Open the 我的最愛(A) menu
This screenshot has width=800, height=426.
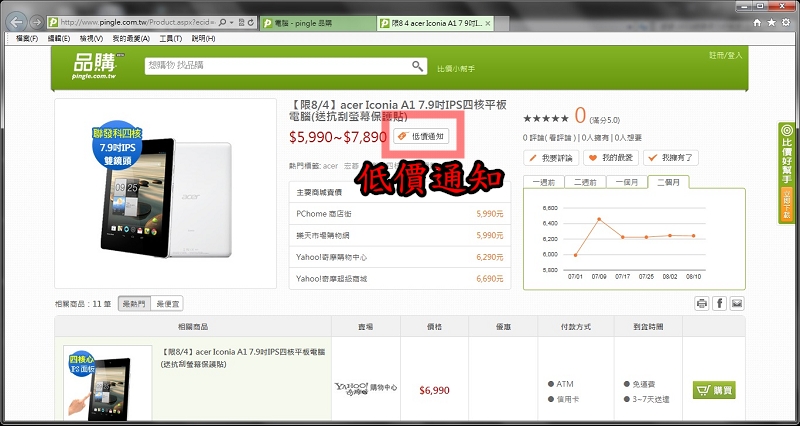(131, 39)
